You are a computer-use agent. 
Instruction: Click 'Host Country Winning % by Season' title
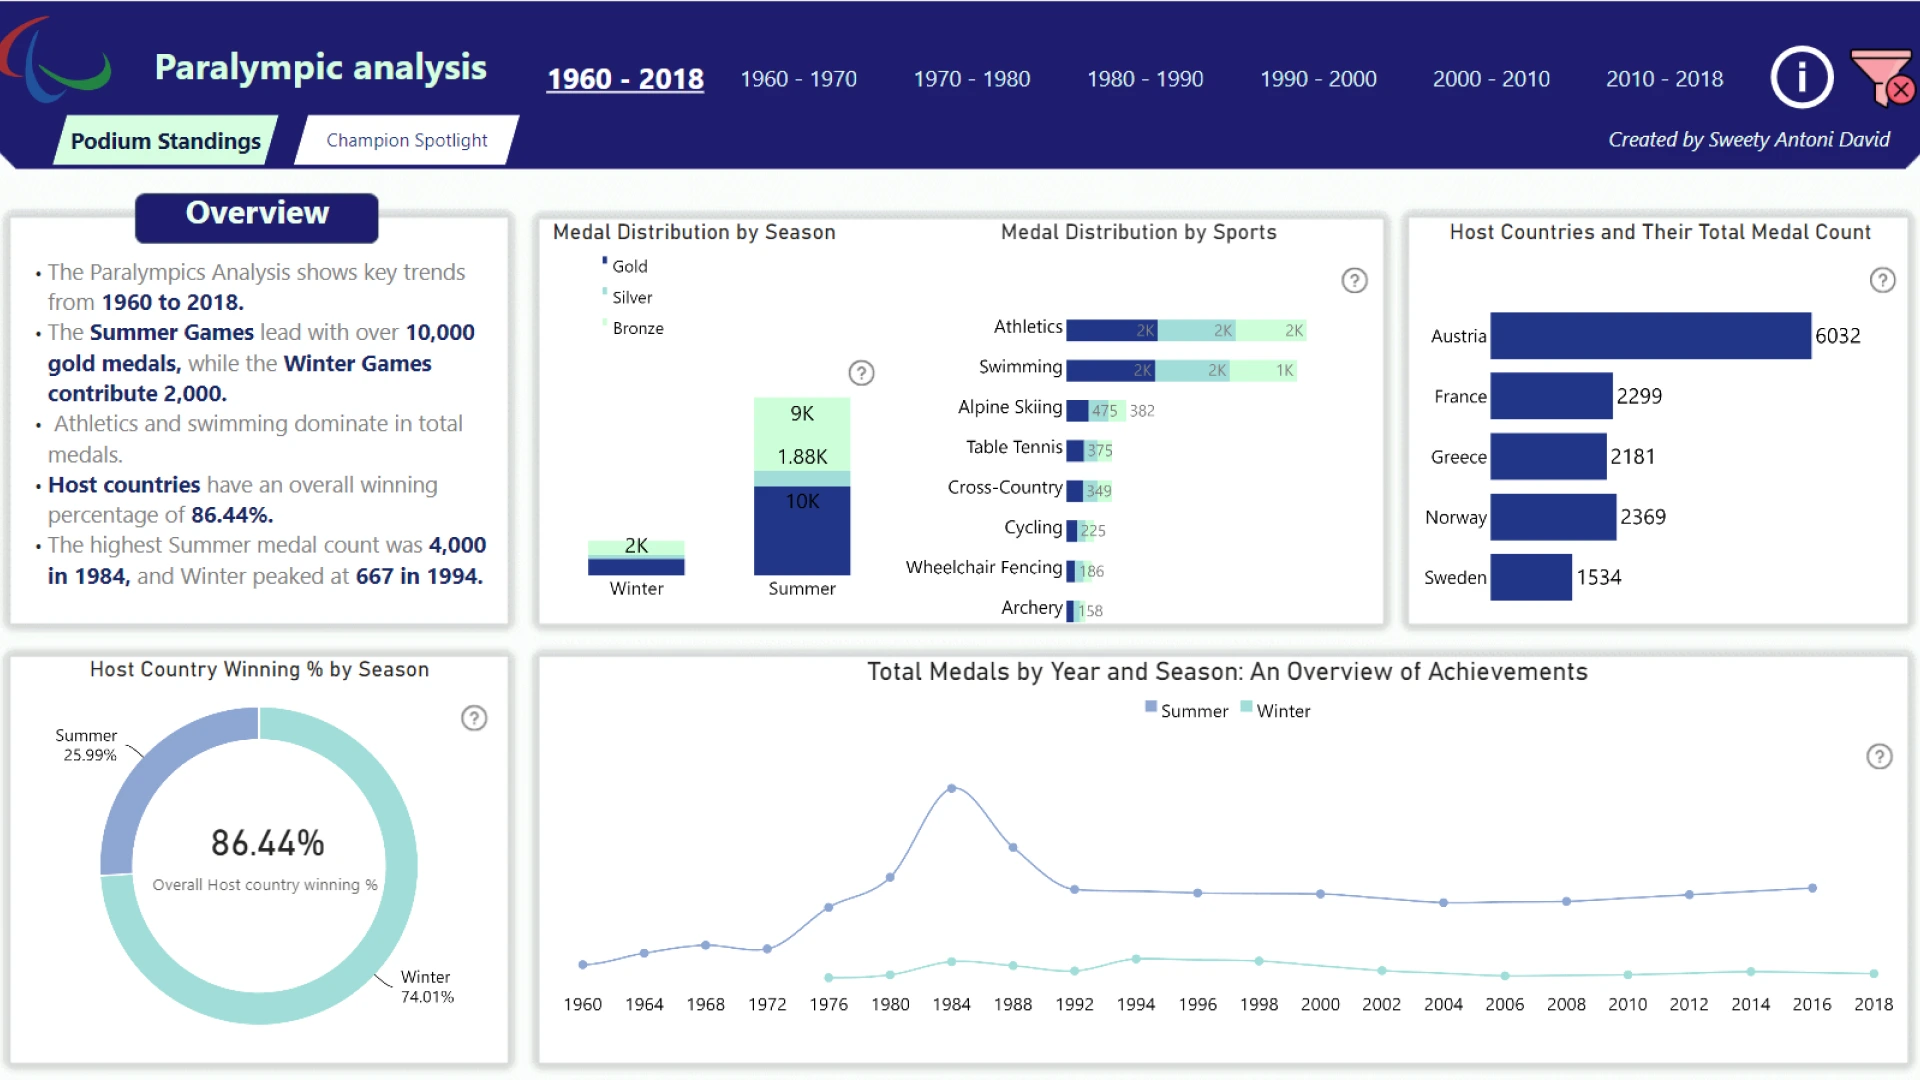pyautogui.click(x=259, y=669)
